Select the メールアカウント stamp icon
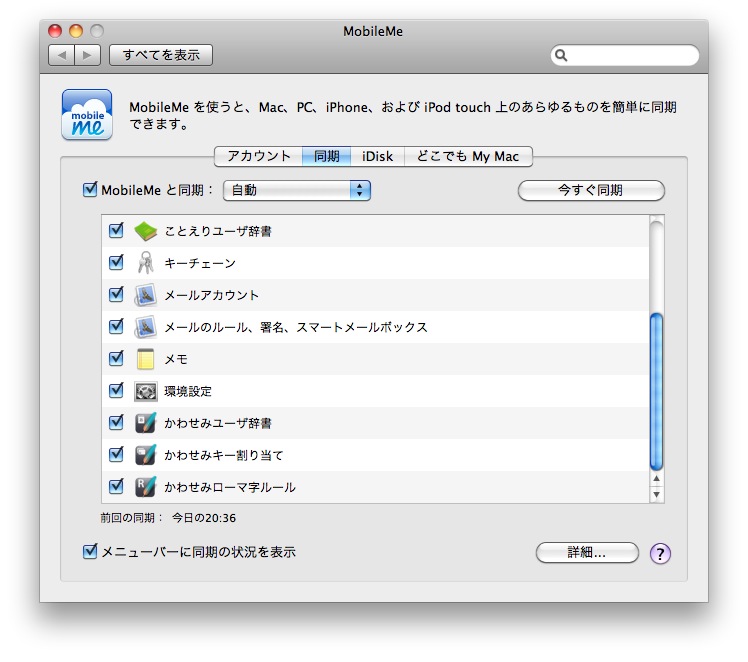748x662 pixels. pos(146,295)
